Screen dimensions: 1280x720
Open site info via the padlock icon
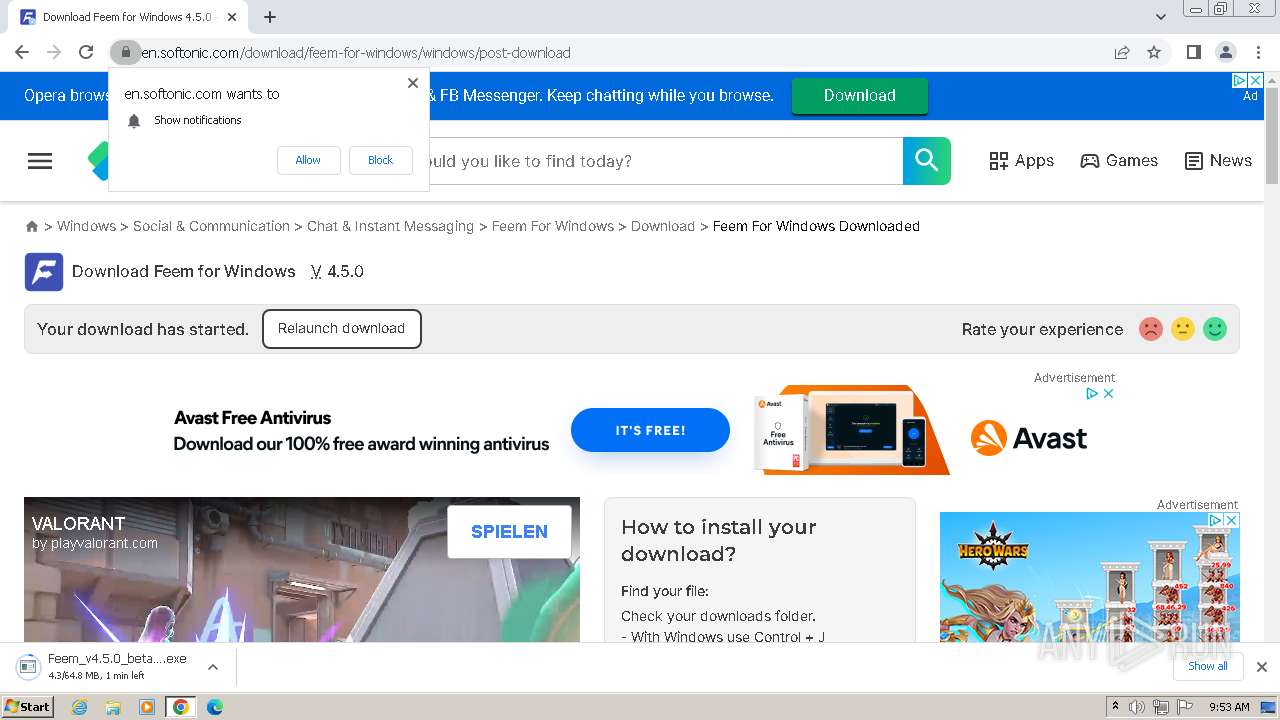125,52
